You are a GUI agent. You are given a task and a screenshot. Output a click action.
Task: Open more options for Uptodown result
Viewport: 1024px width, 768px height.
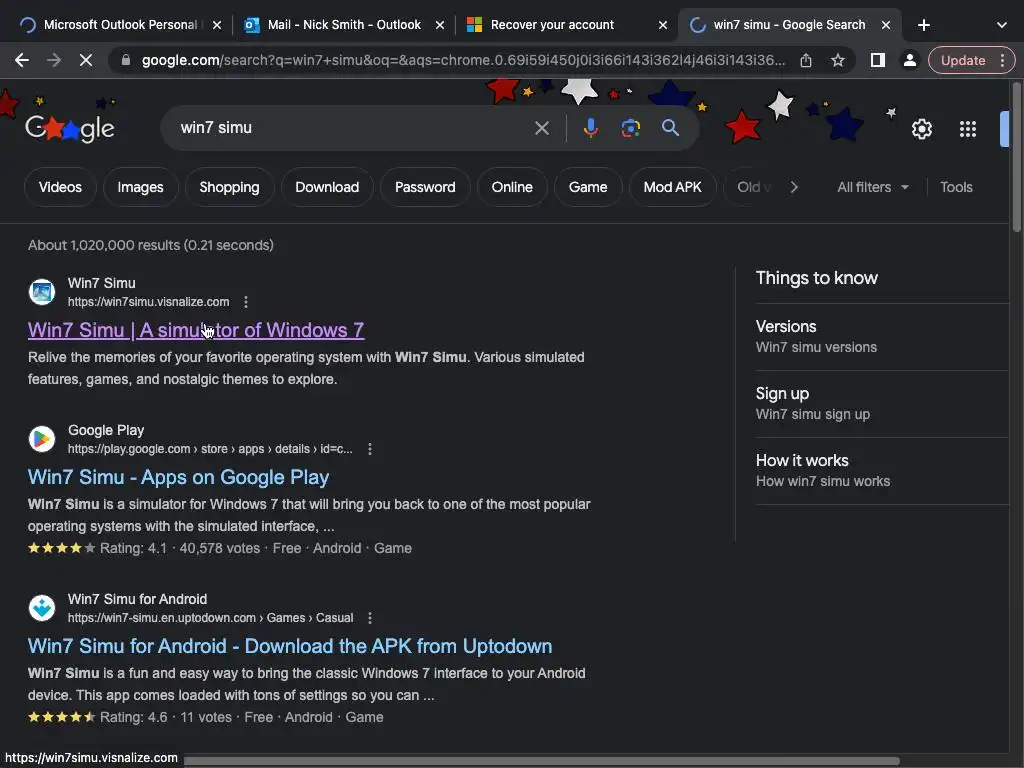tap(370, 618)
